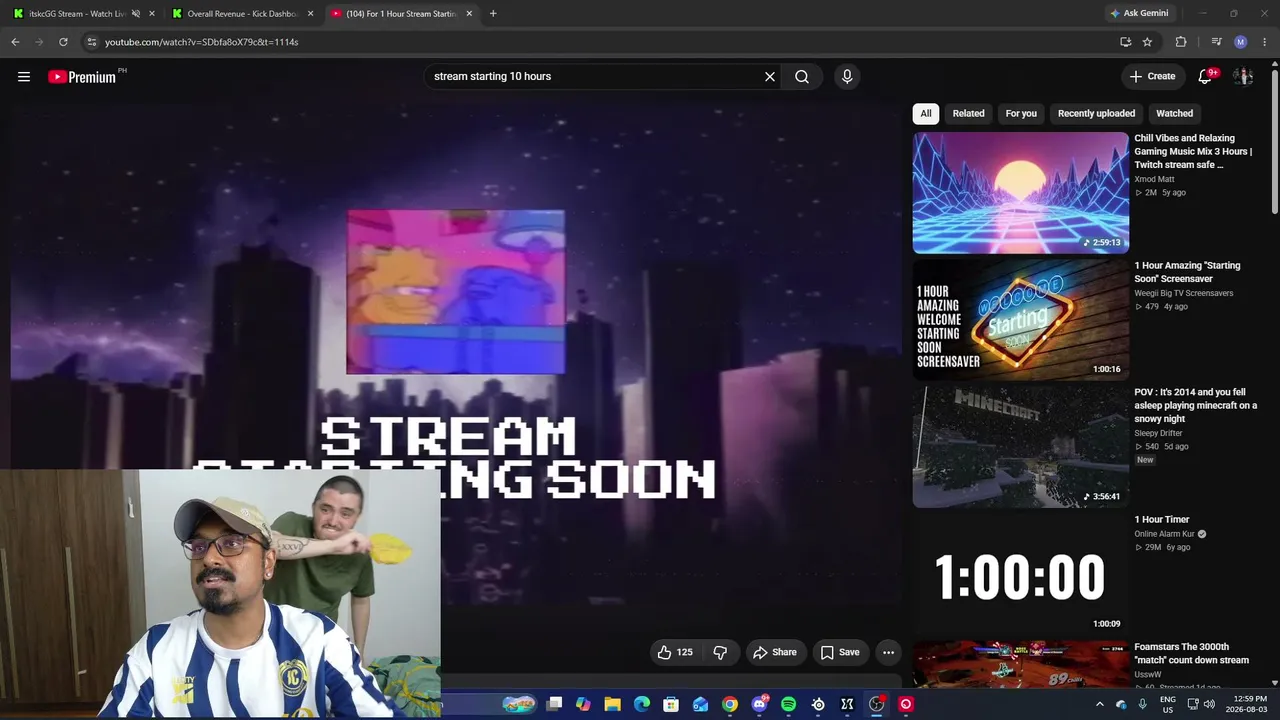Image resolution: width=1280 pixels, height=720 pixels.
Task: Select the Related filter chip
Action: [968, 113]
